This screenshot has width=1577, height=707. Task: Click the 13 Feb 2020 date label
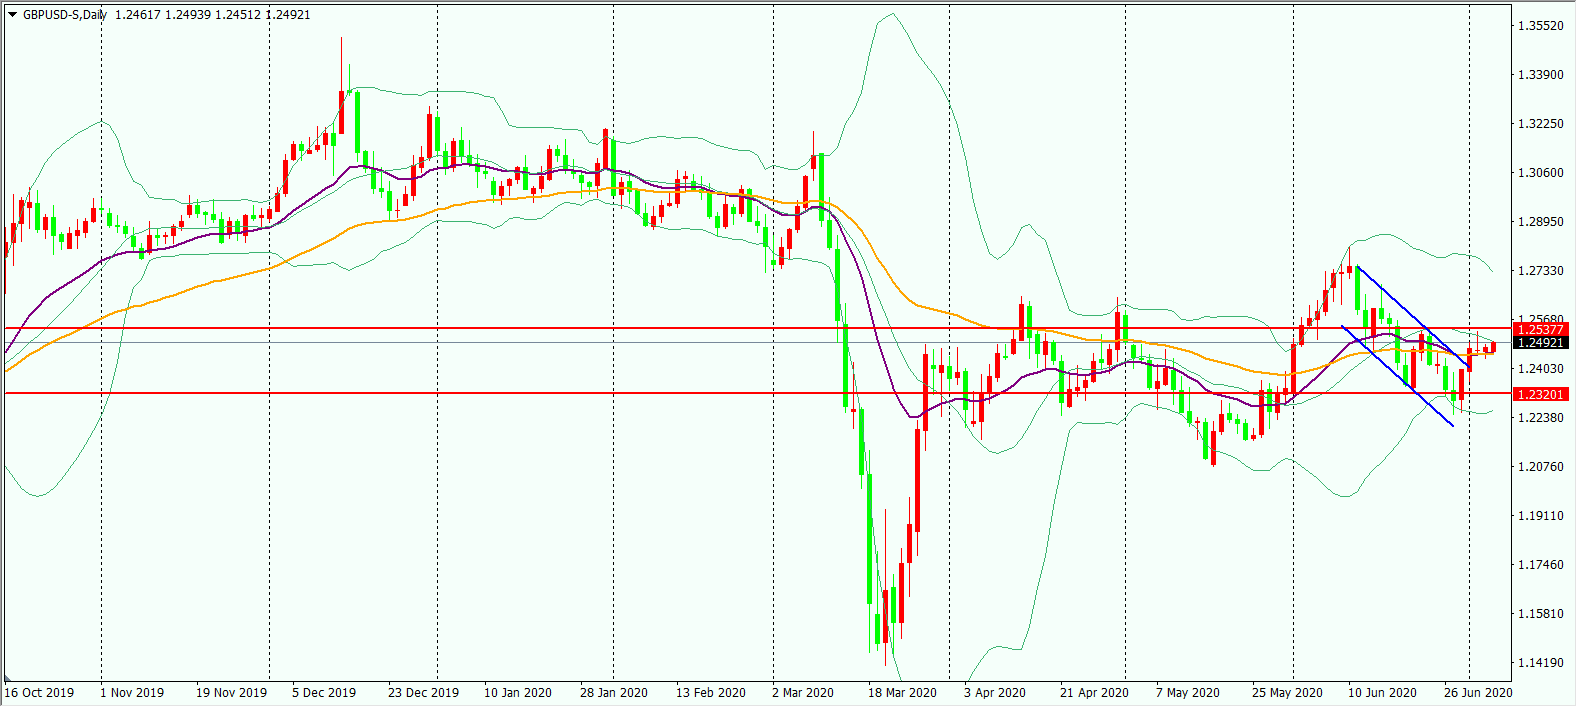[711, 692]
